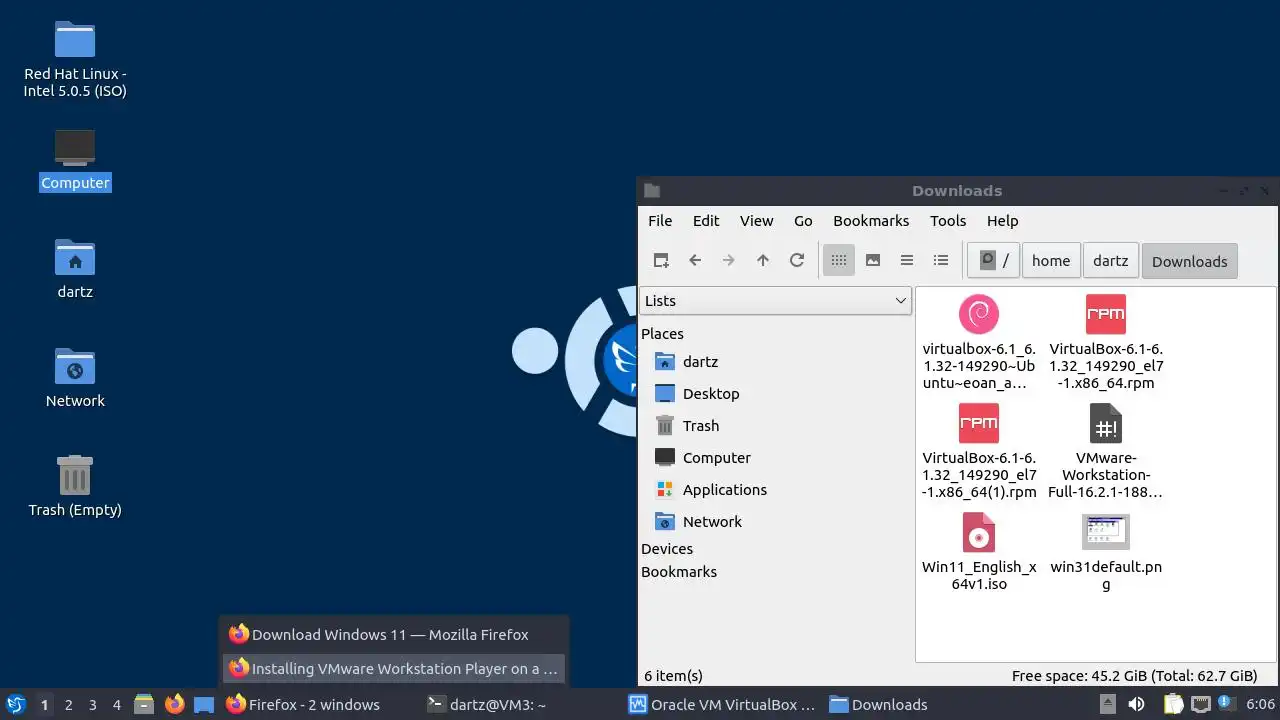Click the 'dartz' path button
The width and height of the screenshot is (1280, 720).
tap(1110, 260)
